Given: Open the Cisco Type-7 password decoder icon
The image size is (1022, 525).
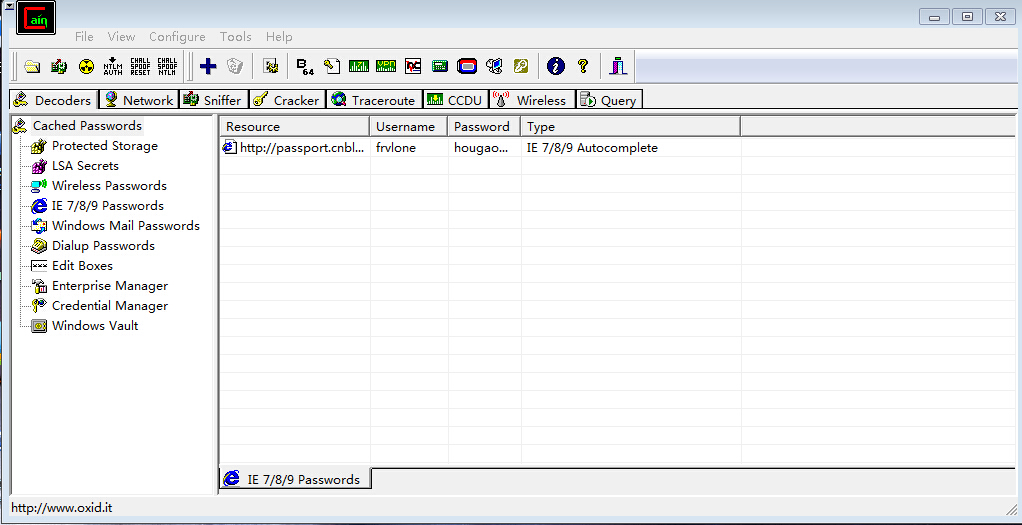Looking at the screenshot, I should 358,66.
